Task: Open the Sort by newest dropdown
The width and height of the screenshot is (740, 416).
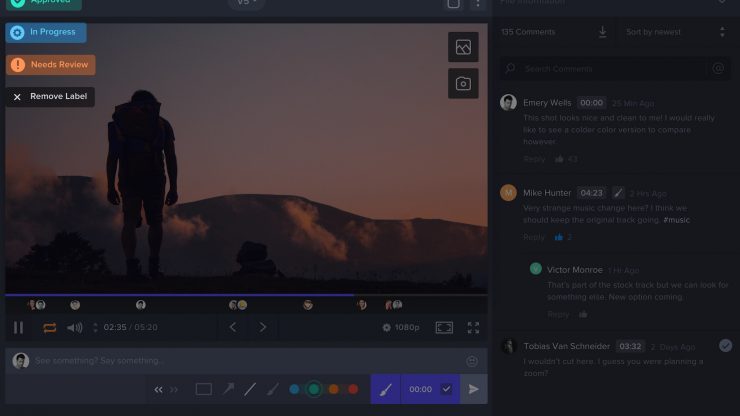Action: 674,32
